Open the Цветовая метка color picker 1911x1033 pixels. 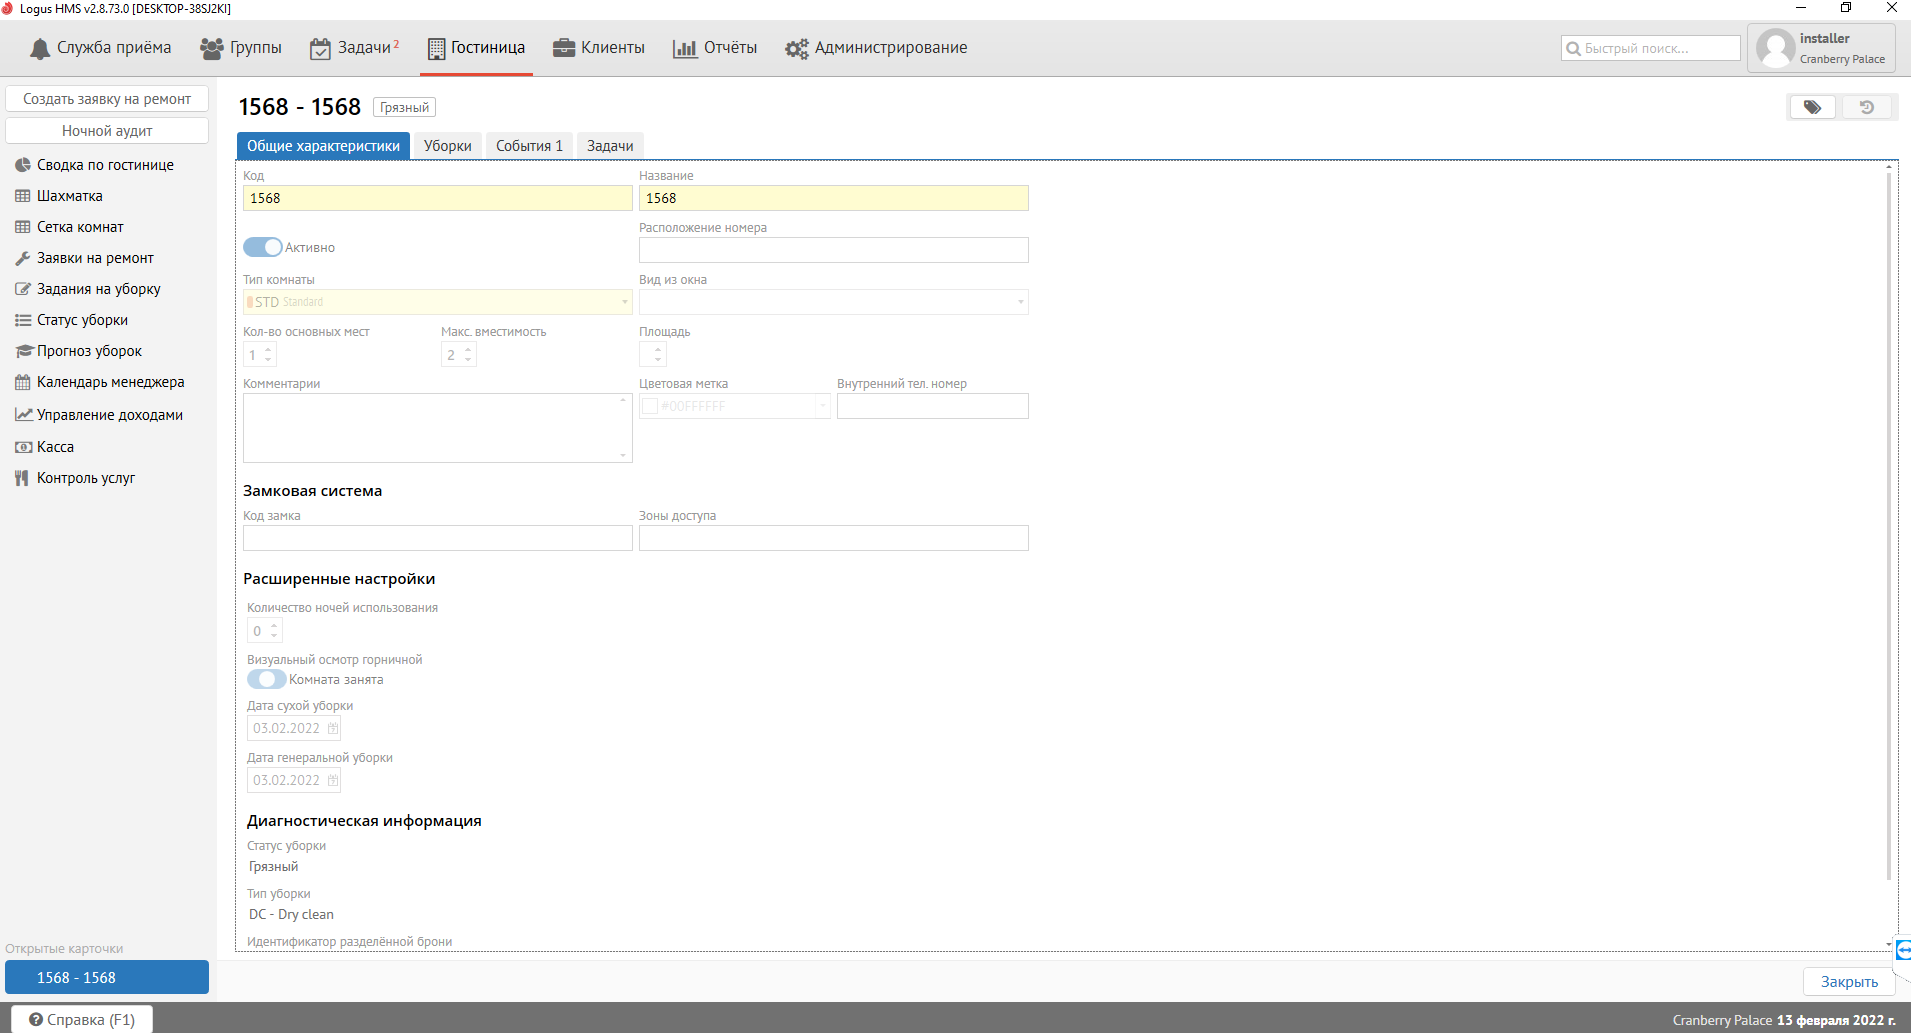[x=822, y=406]
